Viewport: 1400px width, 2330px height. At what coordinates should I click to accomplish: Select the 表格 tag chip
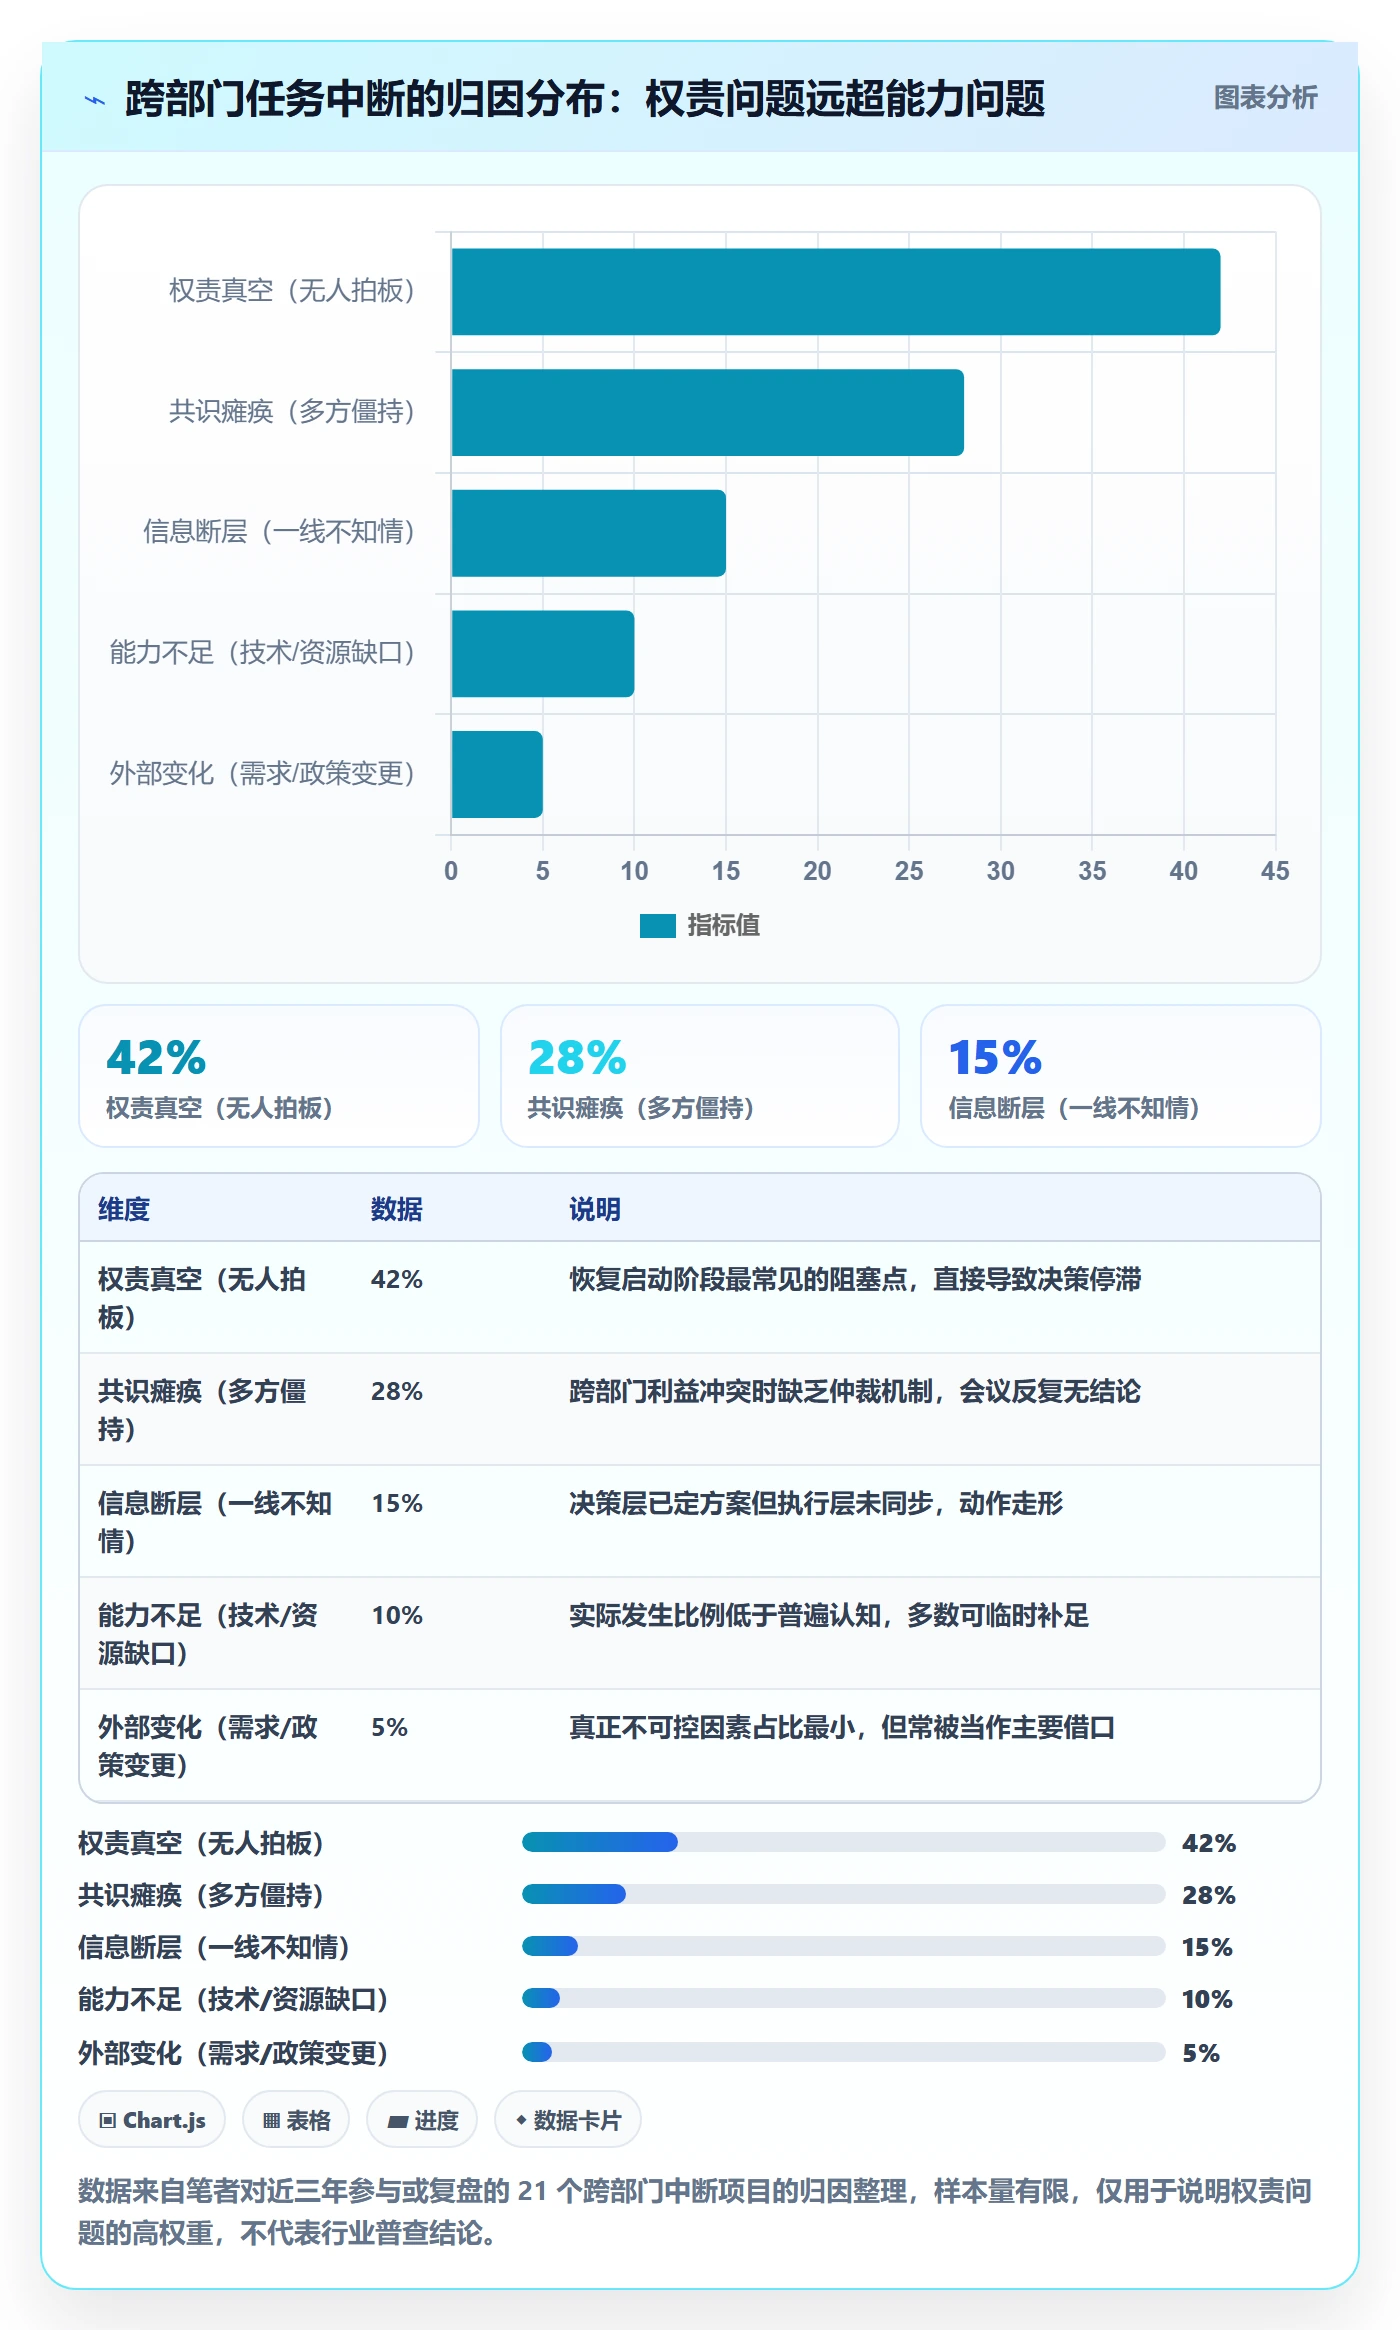296,2119
